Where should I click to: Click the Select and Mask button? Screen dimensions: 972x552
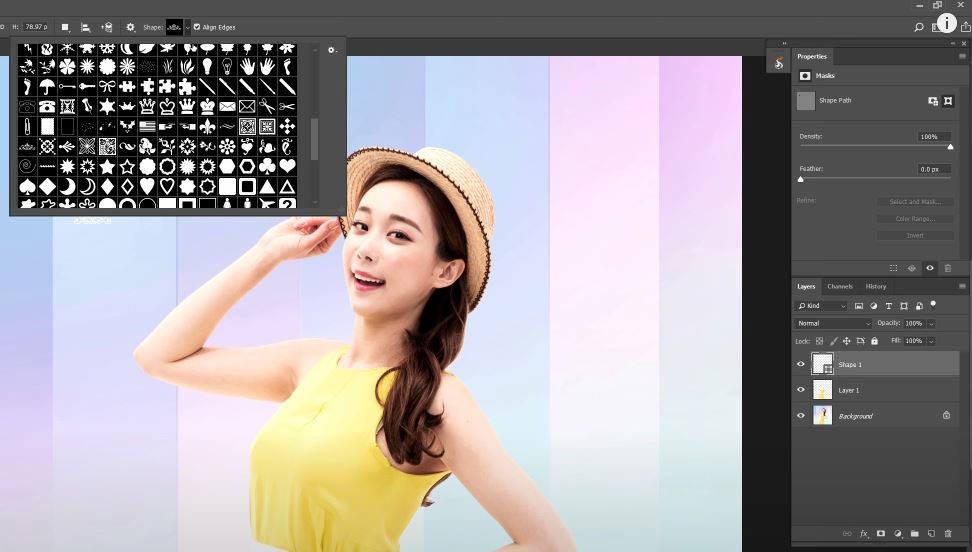[x=915, y=202]
